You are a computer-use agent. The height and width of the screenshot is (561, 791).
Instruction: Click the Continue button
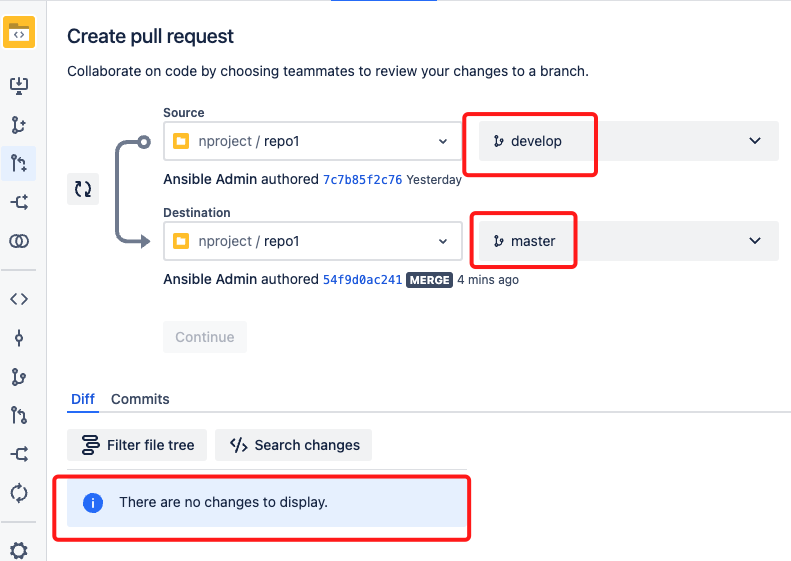pyautogui.click(x=205, y=337)
